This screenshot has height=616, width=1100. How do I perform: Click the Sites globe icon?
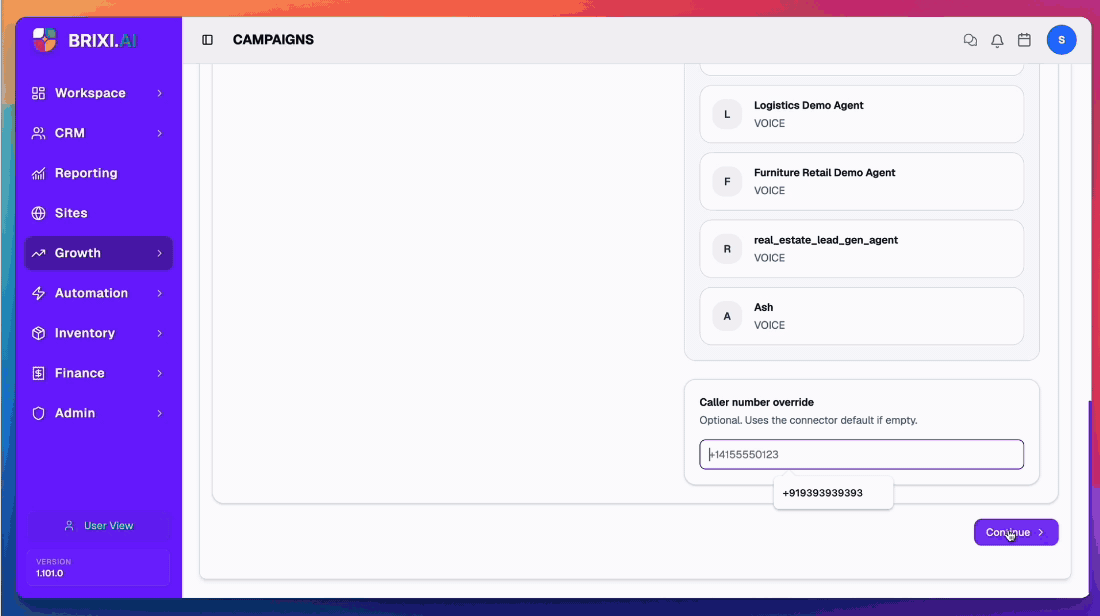tap(39, 213)
